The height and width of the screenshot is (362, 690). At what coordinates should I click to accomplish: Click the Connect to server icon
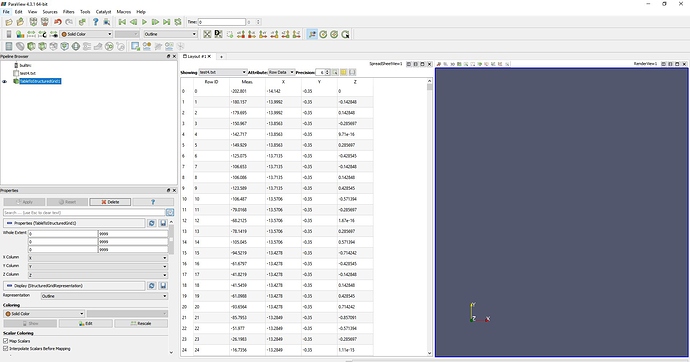coord(33,22)
